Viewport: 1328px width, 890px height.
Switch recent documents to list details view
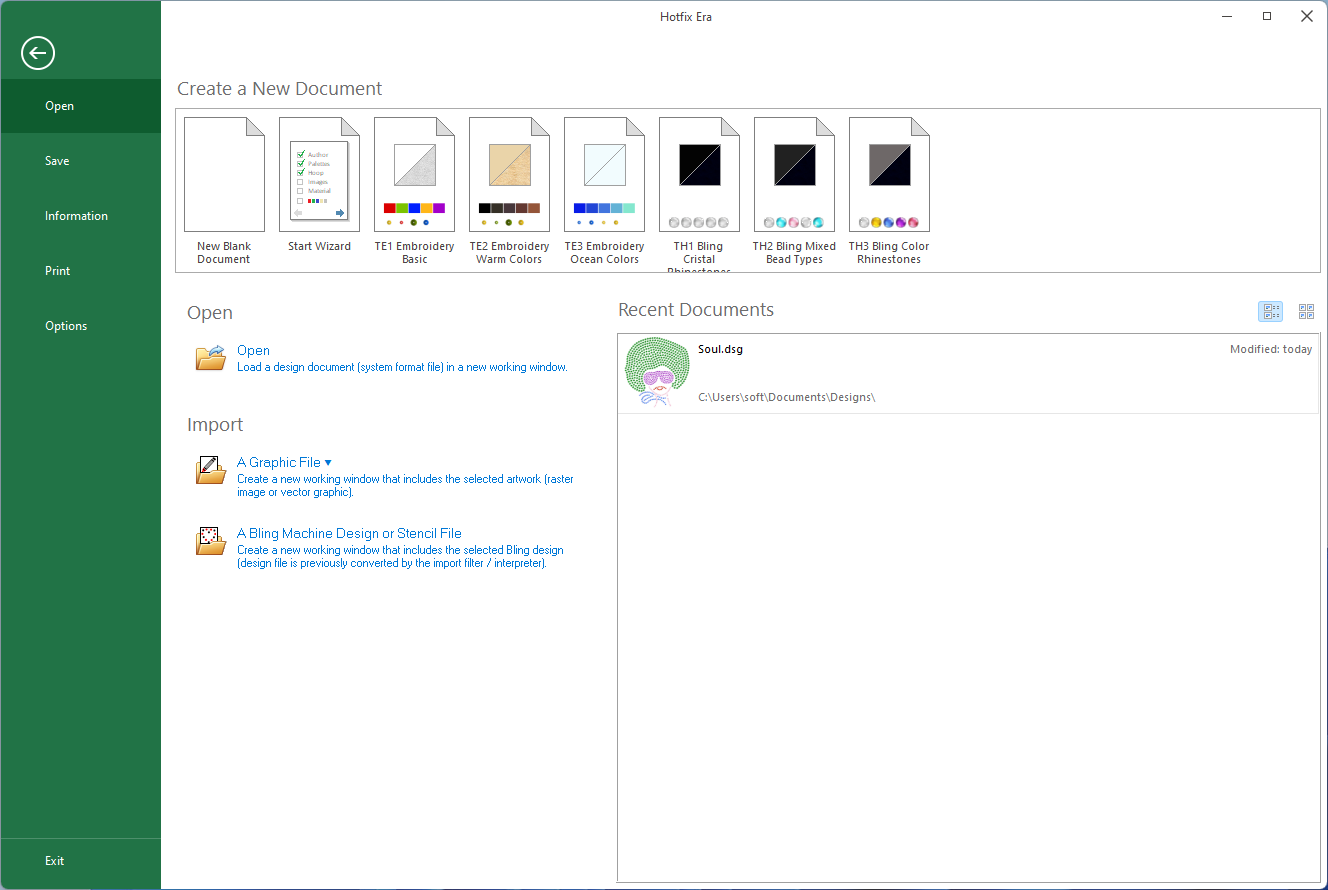click(x=1270, y=312)
